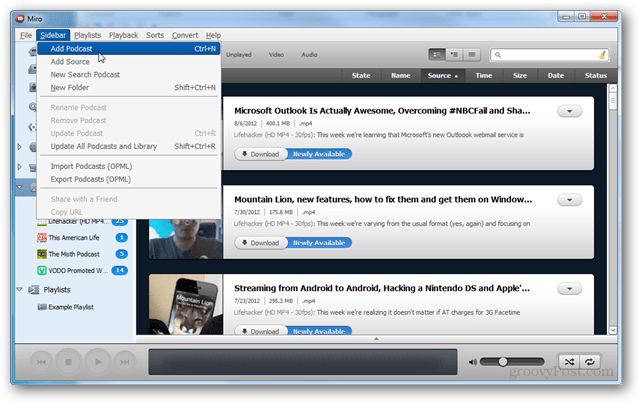Select The Moth Podcast
The width and height of the screenshot is (640, 403).
74,254
